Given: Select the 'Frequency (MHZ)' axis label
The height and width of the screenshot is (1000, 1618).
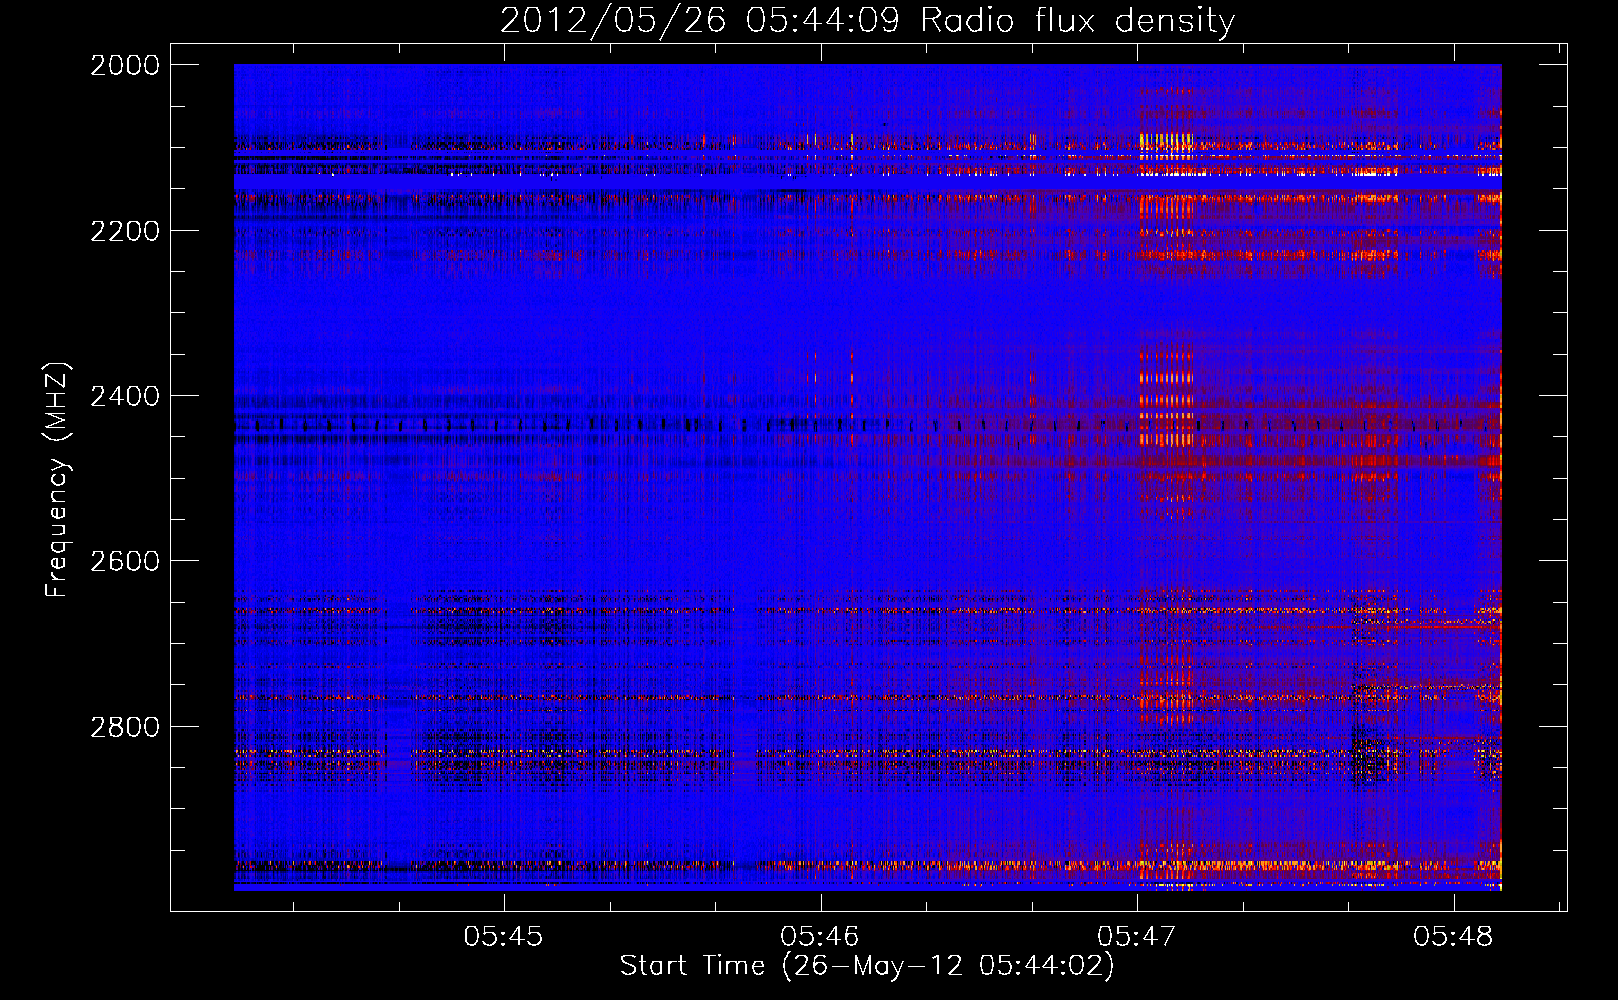Looking at the screenshot, I should click(58, 479).
